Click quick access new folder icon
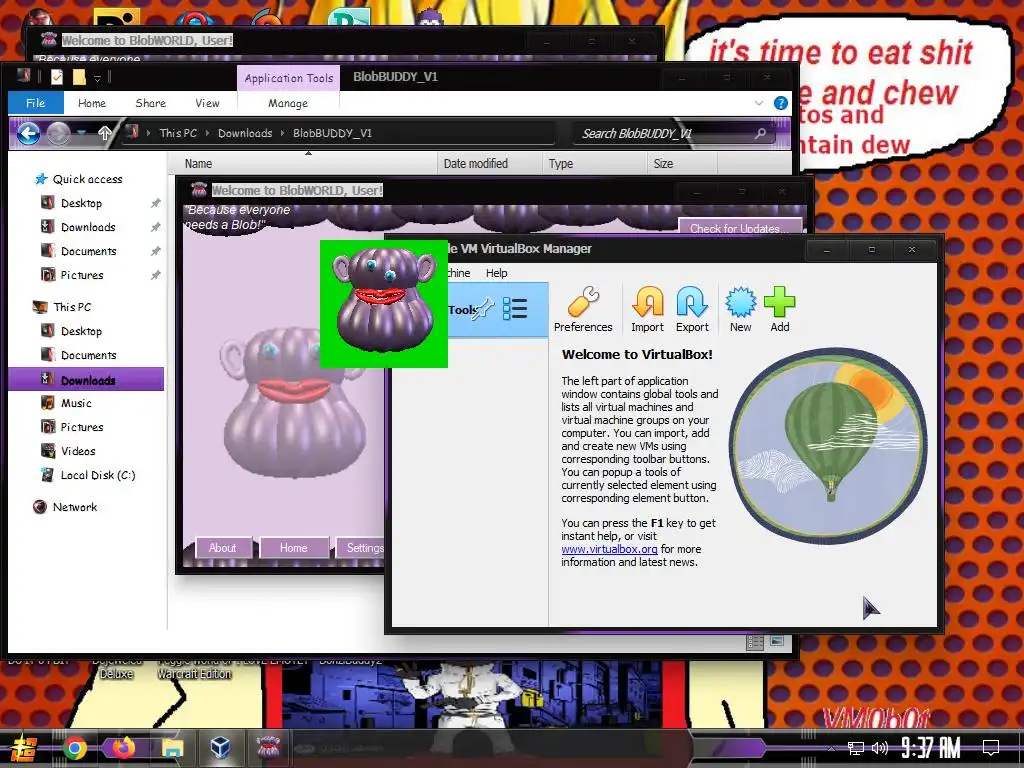The height and width of the screenshot is (768, 1024). (x=79, y=77)
